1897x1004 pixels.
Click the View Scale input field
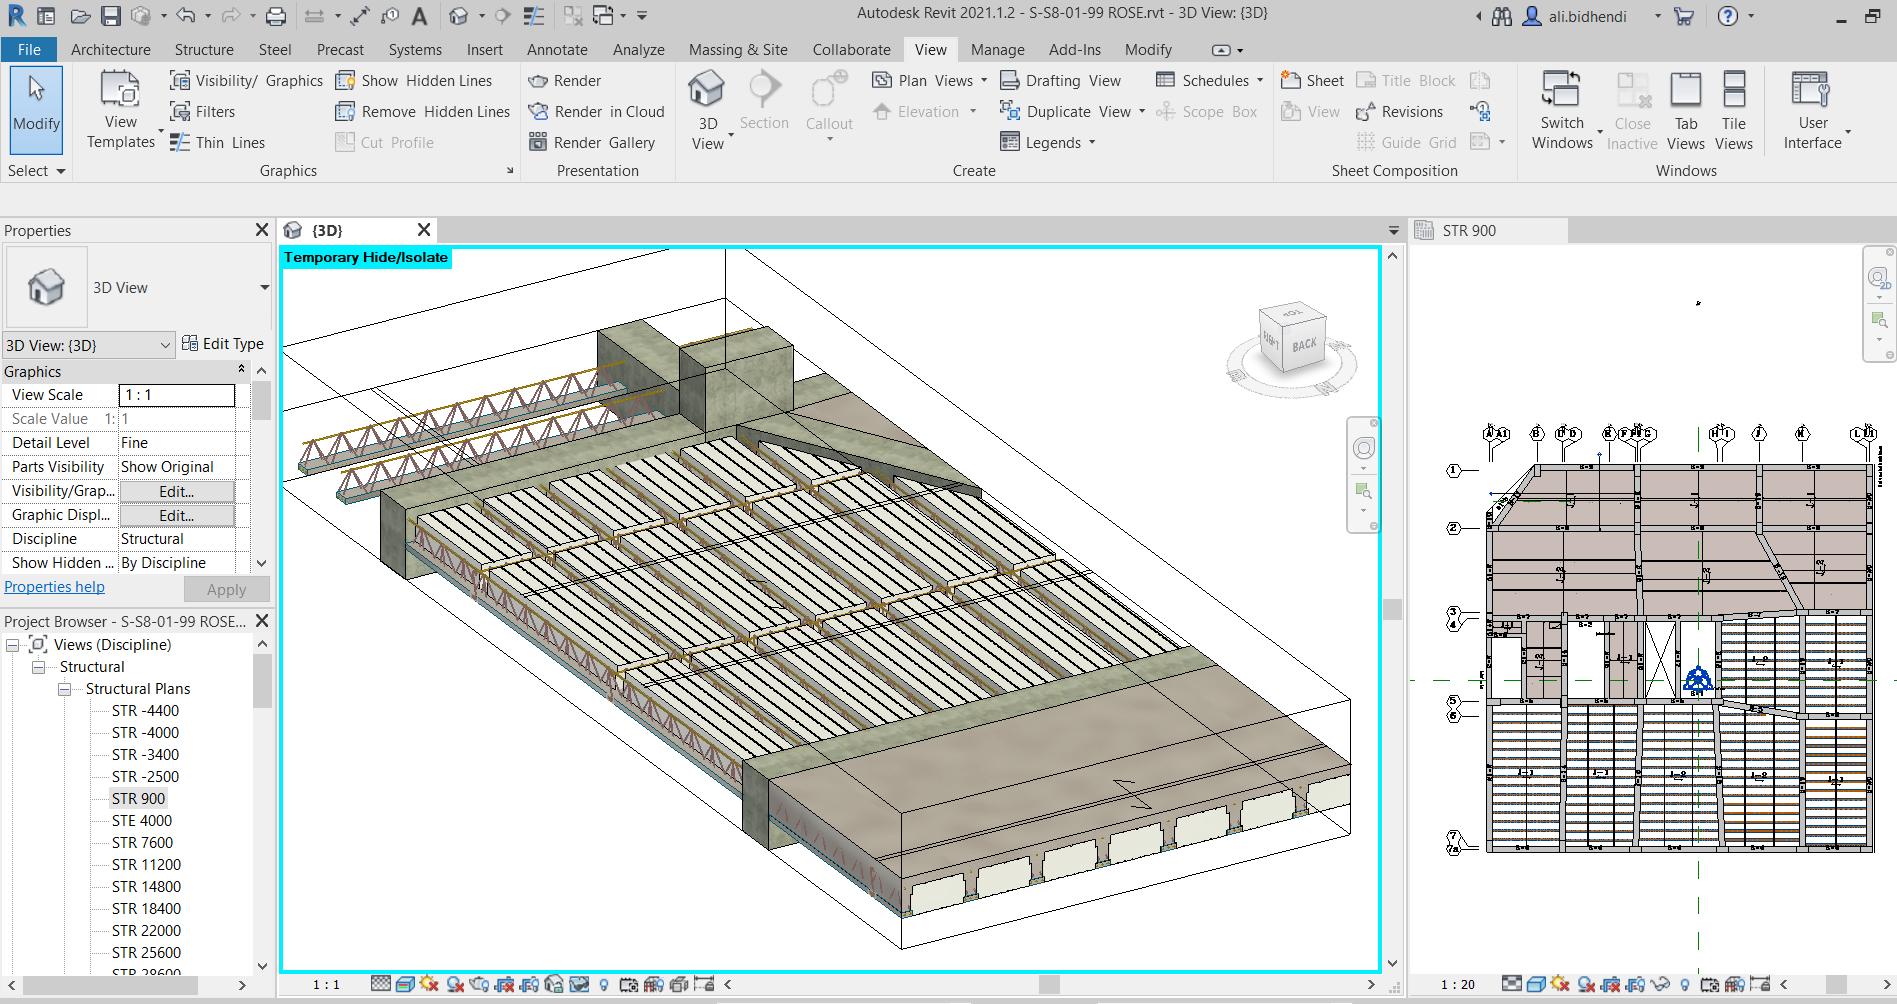click(x=177, y=395)
